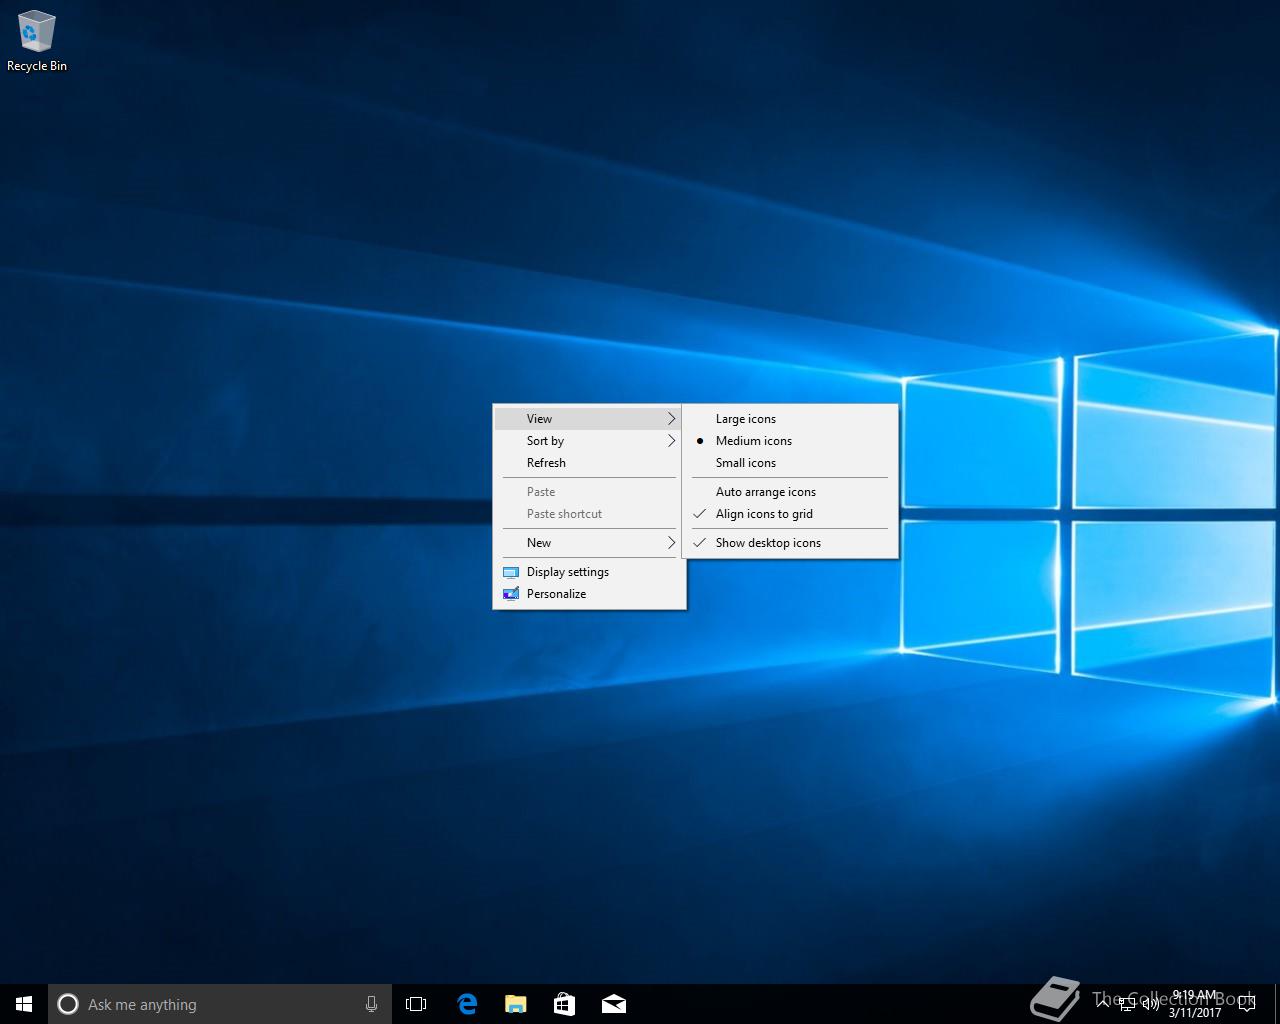Click the View context menu label
1280x1024 pixels.
pyautogui.click(x=539, y=419)
